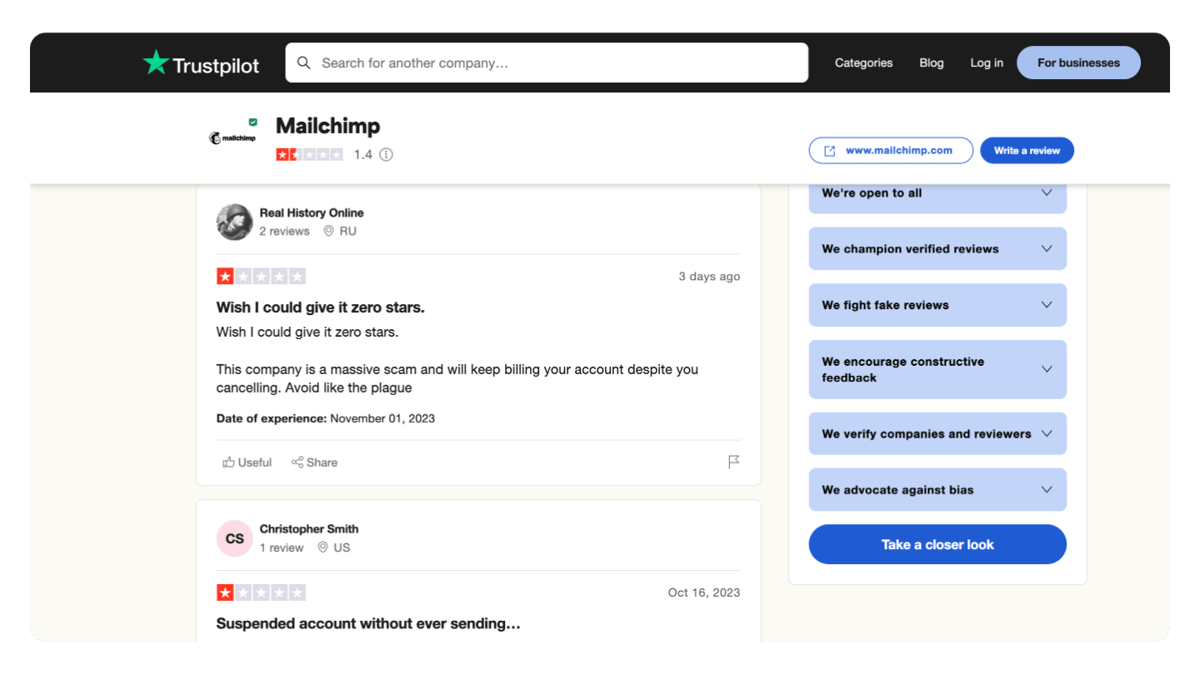Click the Share label on the review
Viewport: 1200px width, 675px height.
322,463
